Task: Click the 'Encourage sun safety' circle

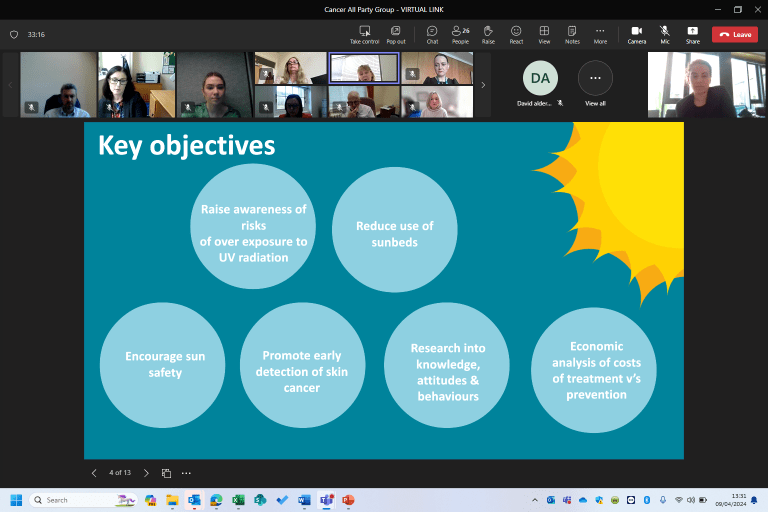Action: 163,365
